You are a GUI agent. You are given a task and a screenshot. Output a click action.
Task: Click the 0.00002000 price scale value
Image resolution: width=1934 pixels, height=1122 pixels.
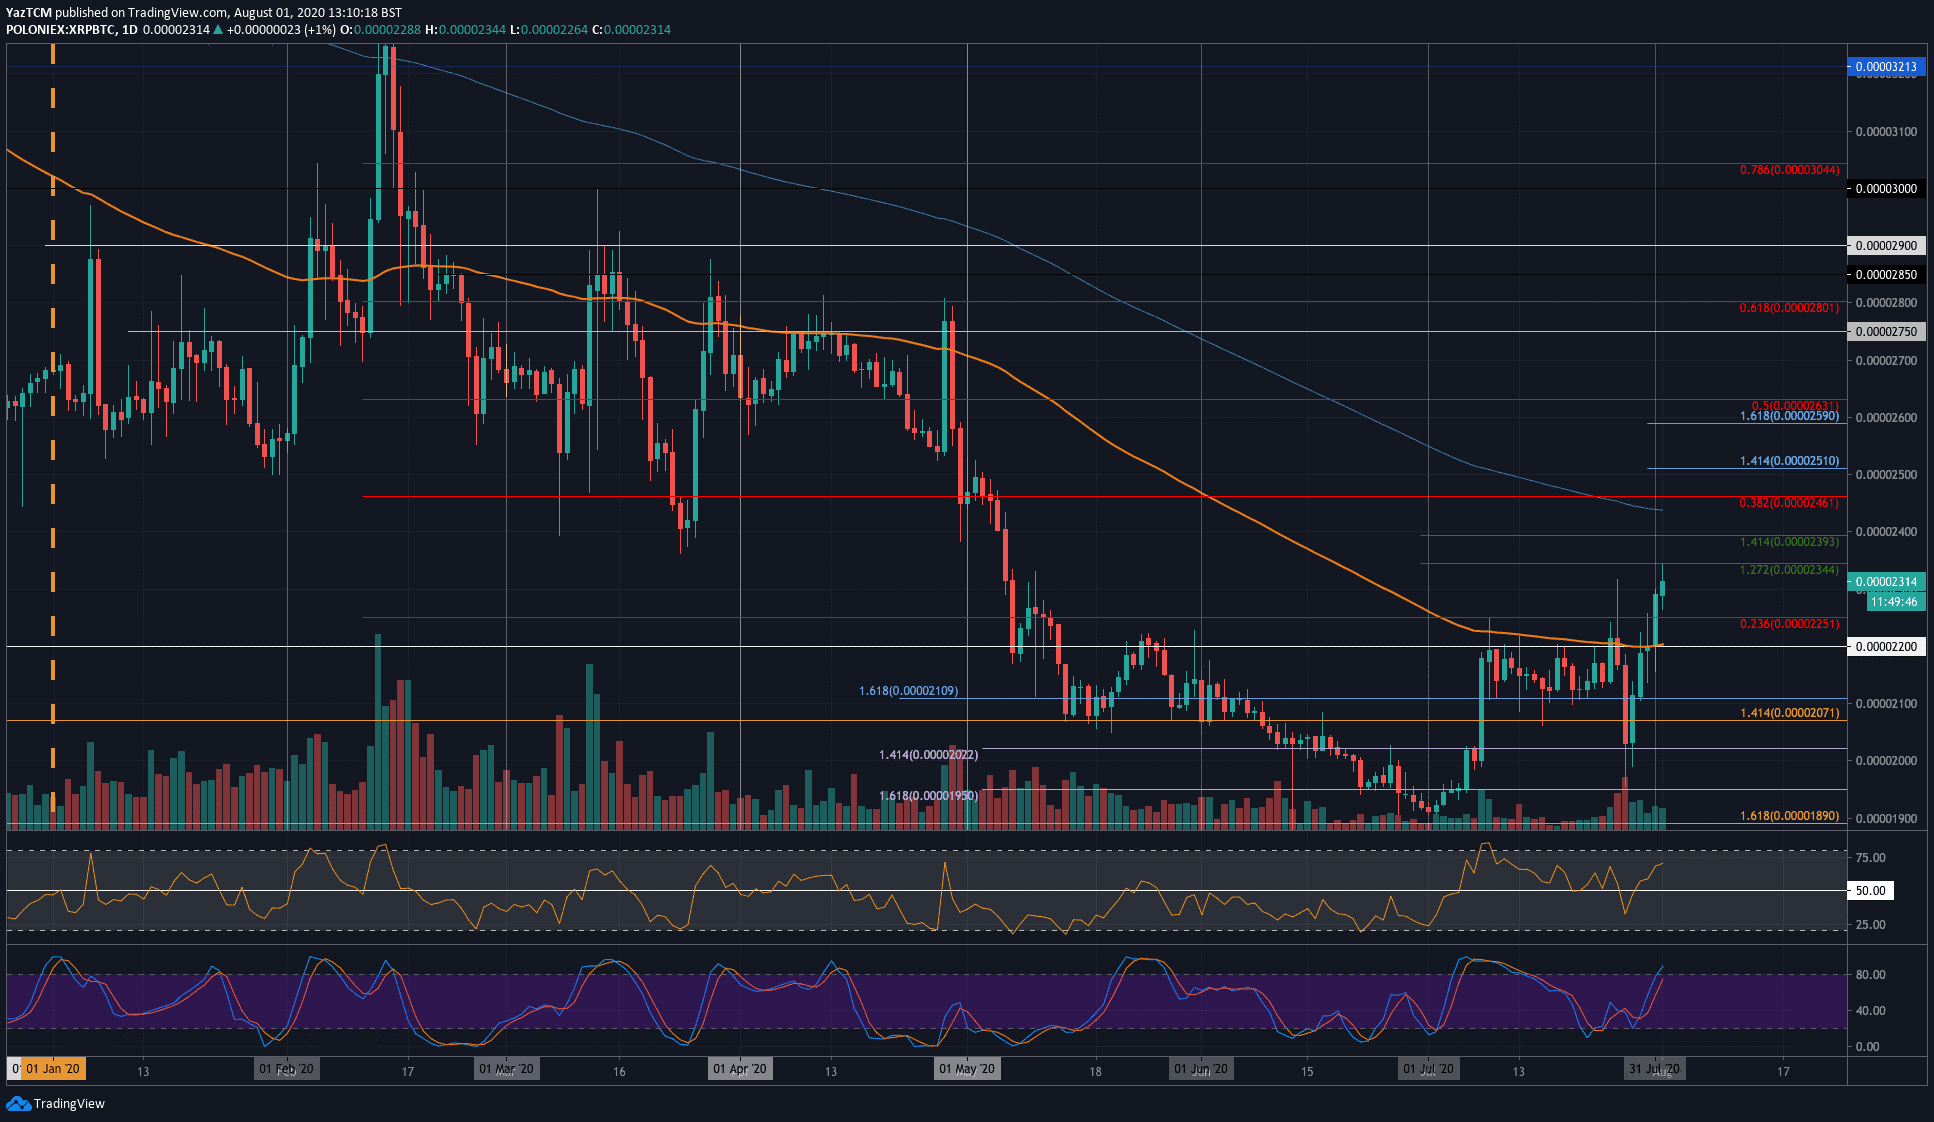pyautogui.click(x=1886, y=761)
